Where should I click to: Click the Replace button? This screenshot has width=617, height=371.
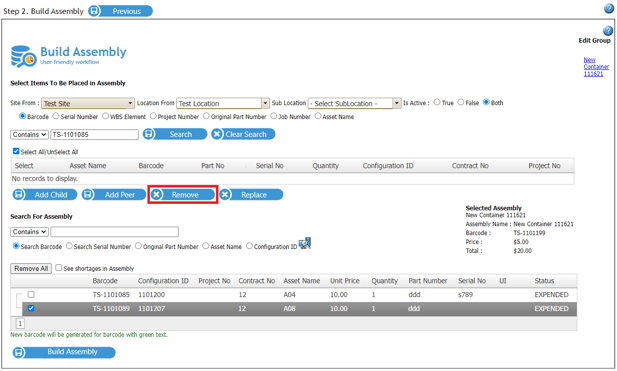click(x=251, y=195)
